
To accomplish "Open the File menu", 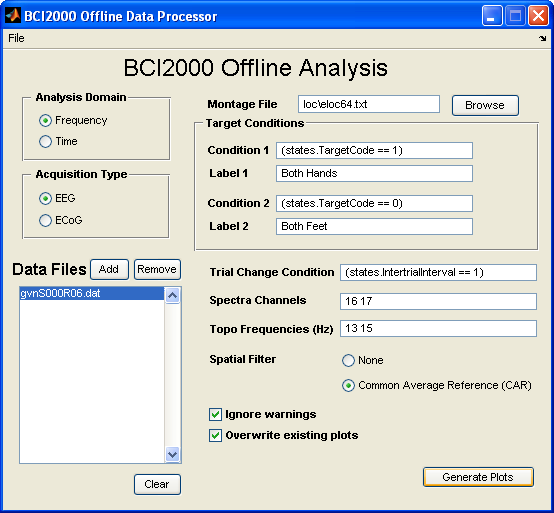I will tap(16, 38).
